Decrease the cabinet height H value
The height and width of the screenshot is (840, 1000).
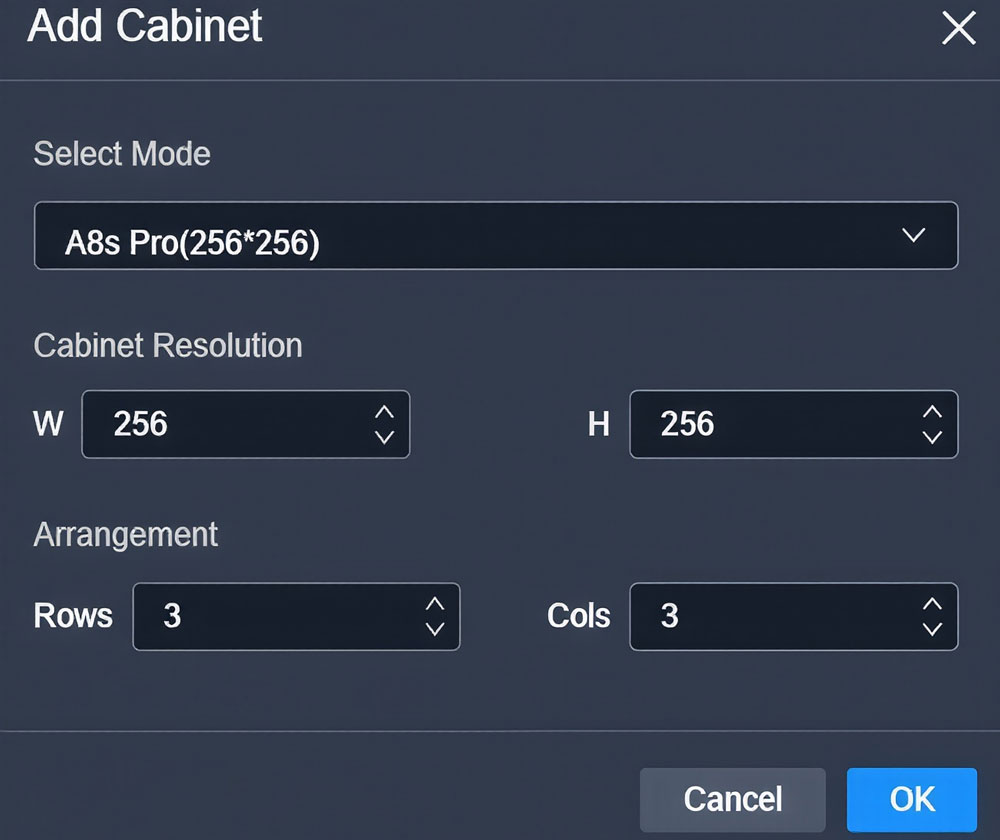932,437
